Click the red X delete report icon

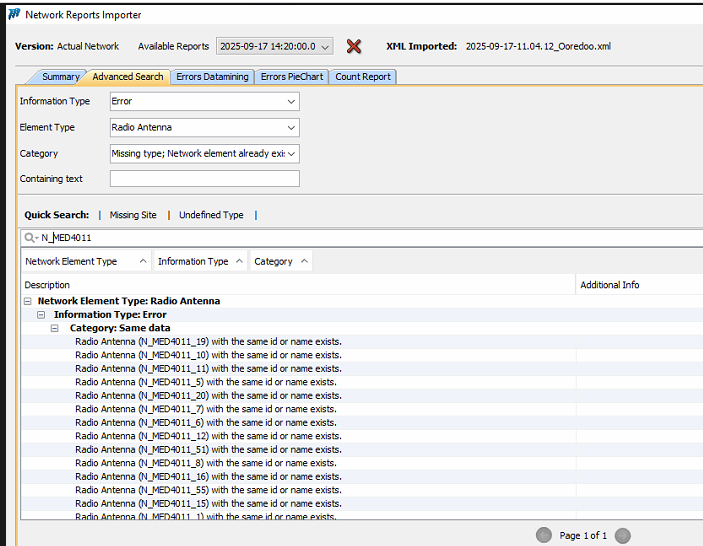click(353, 46)
